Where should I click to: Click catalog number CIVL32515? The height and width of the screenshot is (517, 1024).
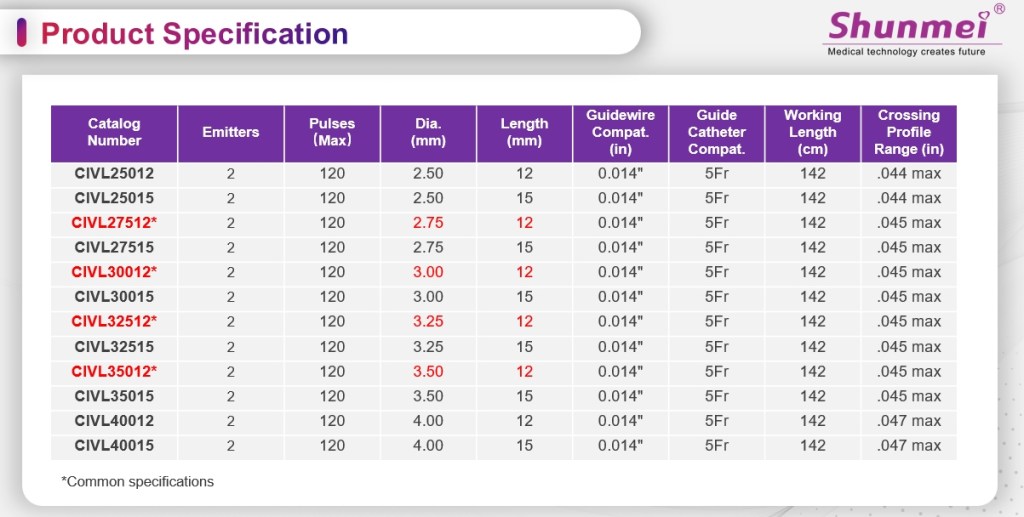(114, 347)
